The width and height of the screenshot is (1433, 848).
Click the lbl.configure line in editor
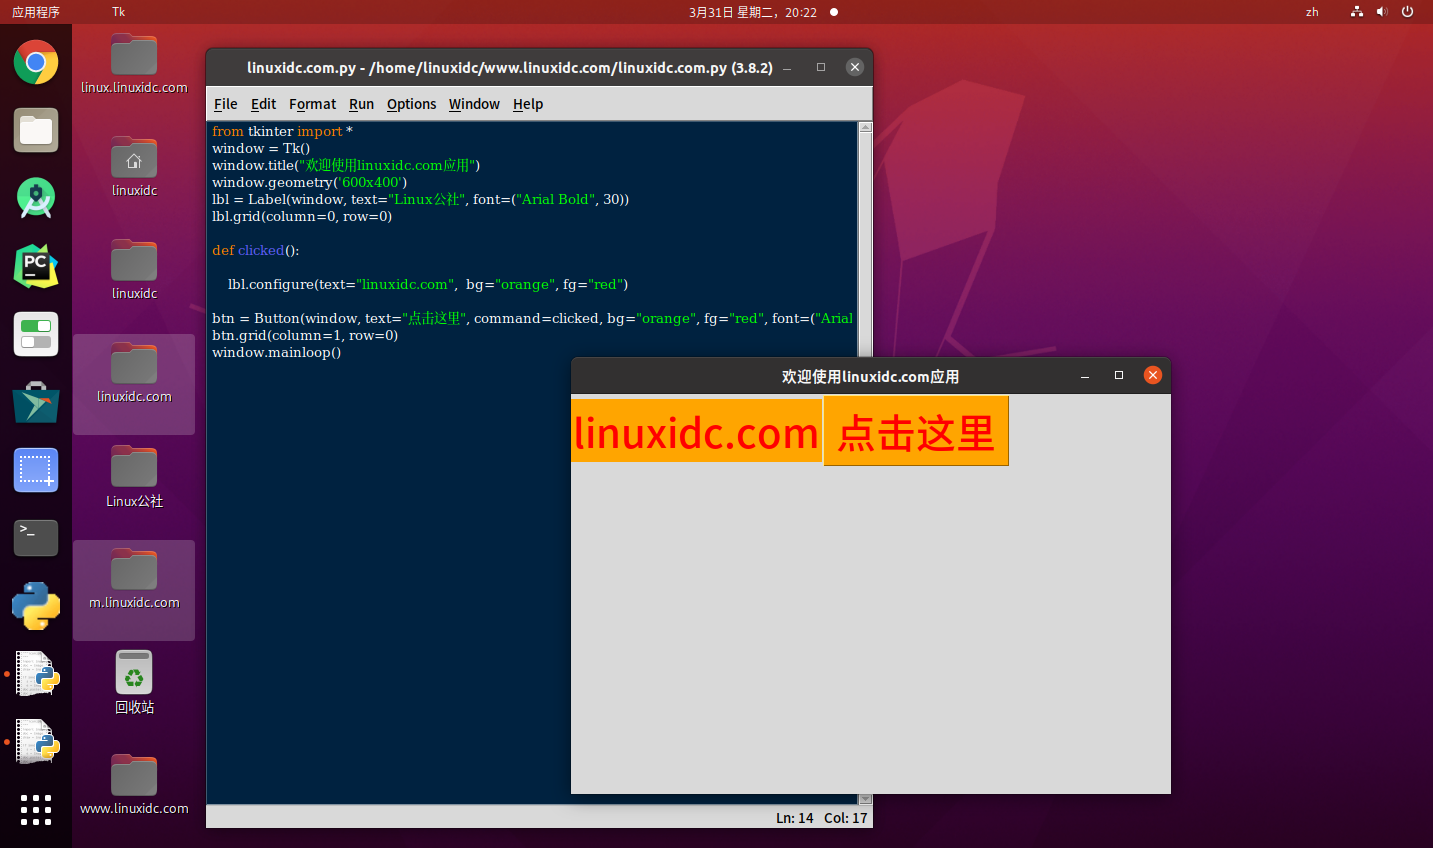(x=428, y=284)
